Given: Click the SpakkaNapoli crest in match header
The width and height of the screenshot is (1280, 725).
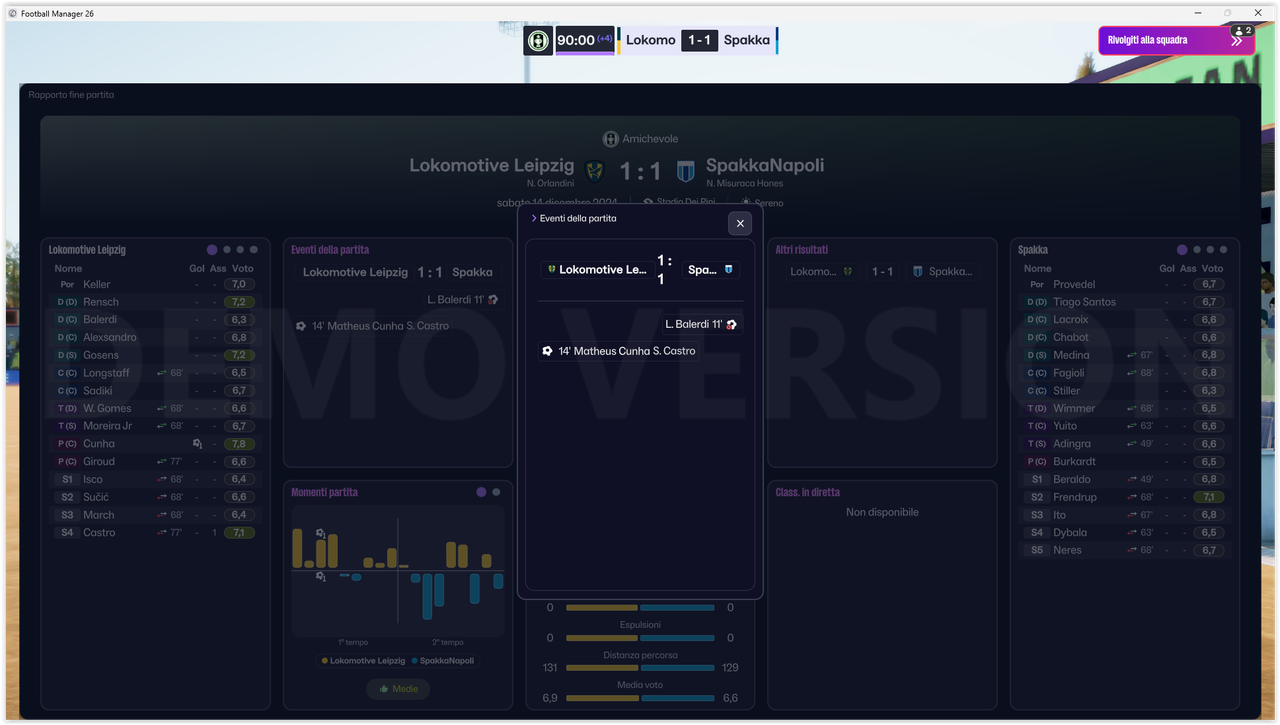Looking at the screenshot, I should pyautogui.click(x=685, y=171).
